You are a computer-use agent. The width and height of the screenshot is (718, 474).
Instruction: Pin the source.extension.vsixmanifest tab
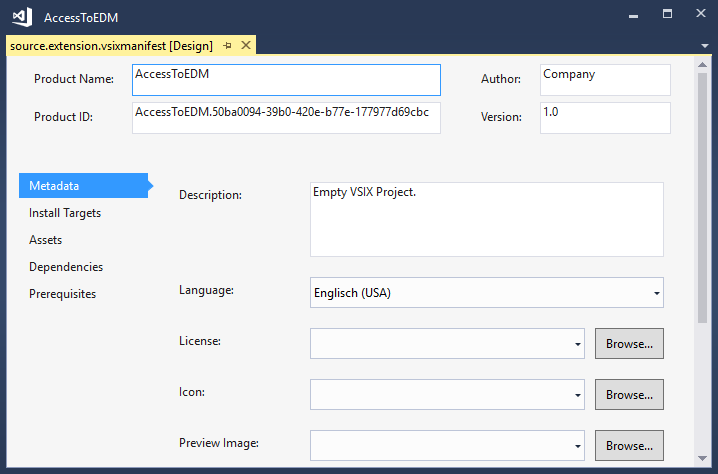(x=228, y=46)
